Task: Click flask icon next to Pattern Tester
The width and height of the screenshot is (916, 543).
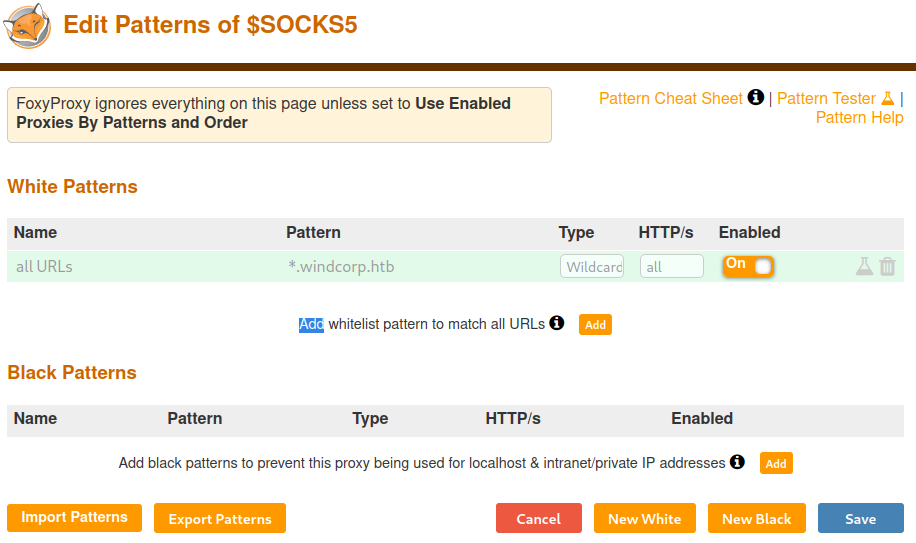Action: coord(886,98)
